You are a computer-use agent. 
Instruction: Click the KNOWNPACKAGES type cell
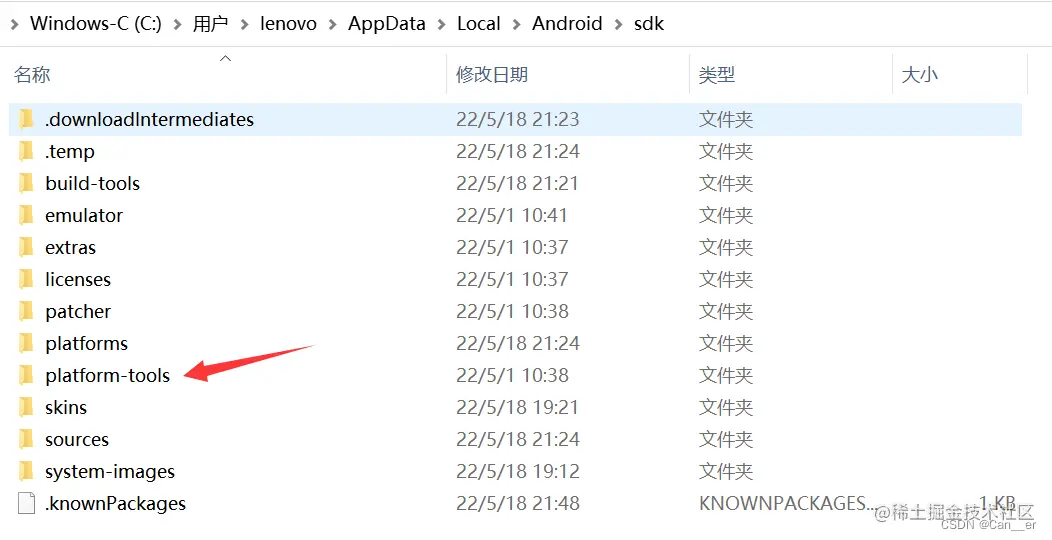[788, 503]
